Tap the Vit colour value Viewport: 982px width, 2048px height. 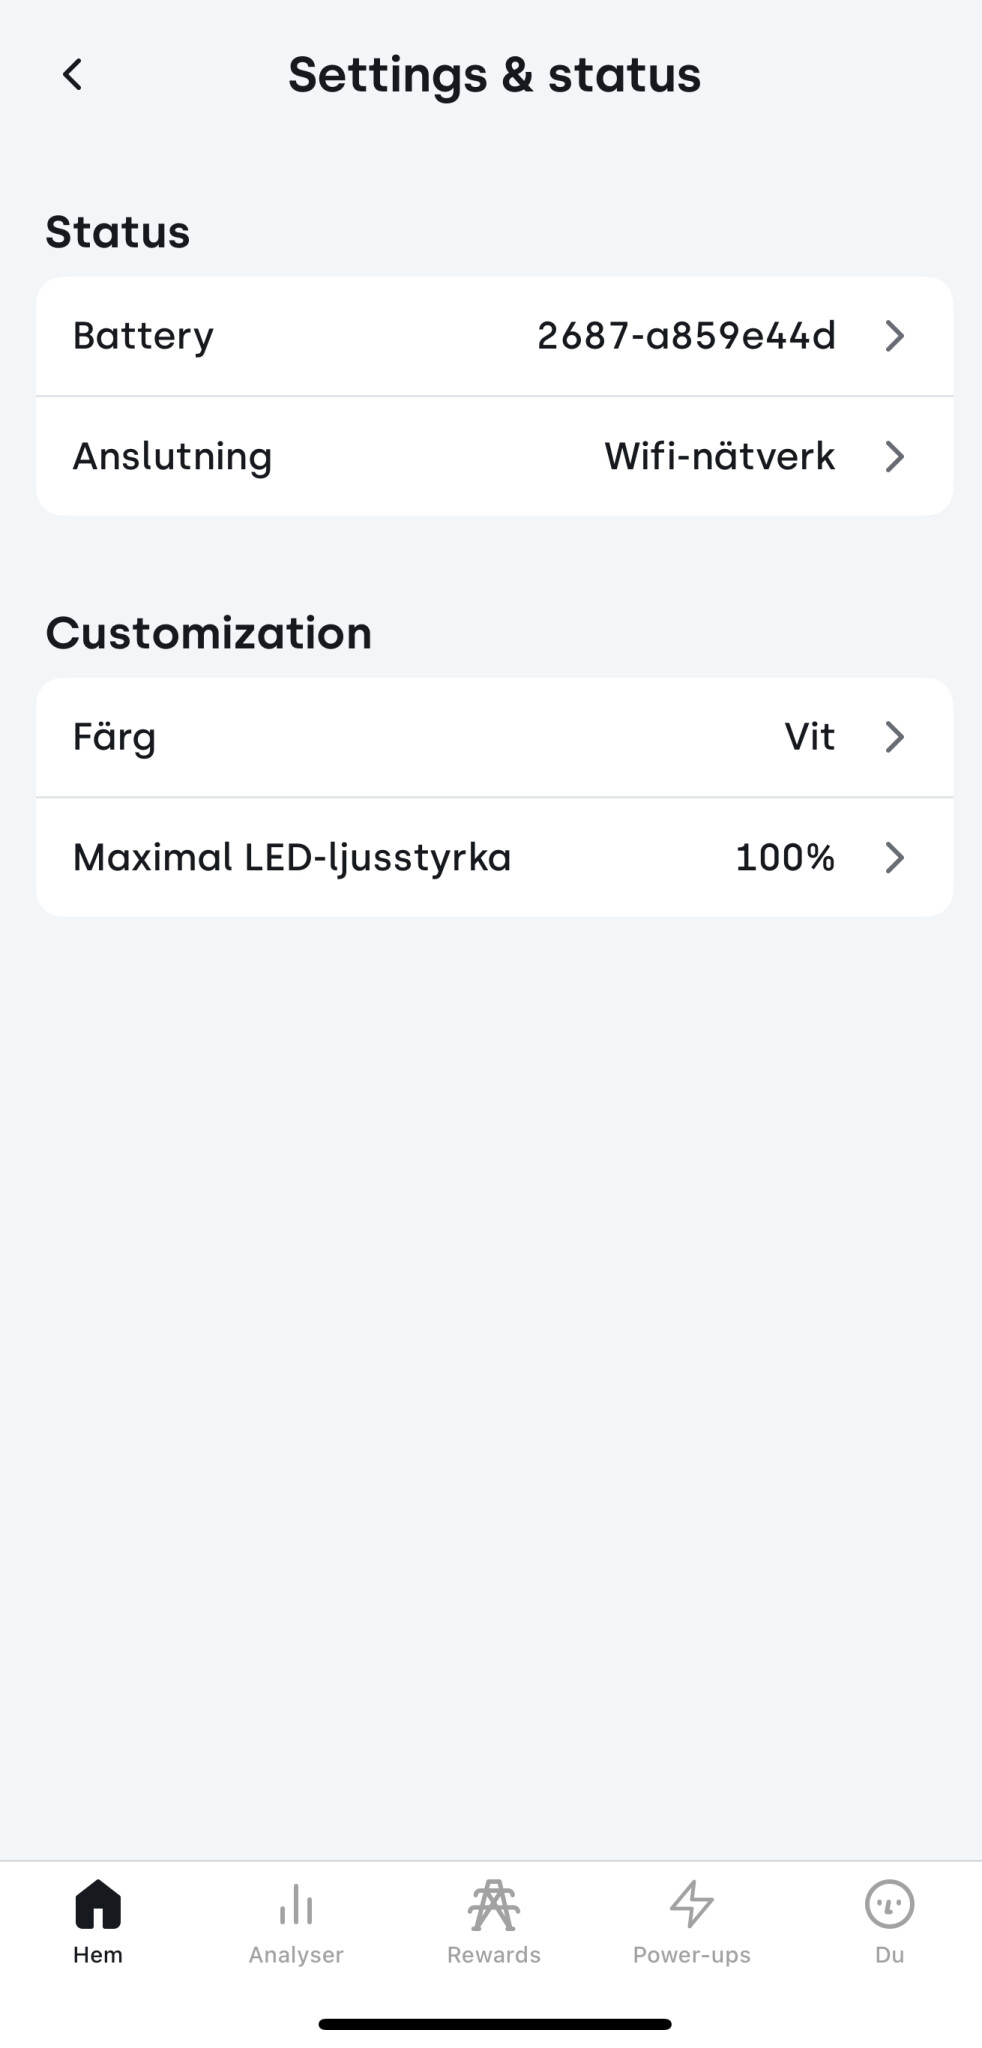pyautogui.click(x=809, y=737)
